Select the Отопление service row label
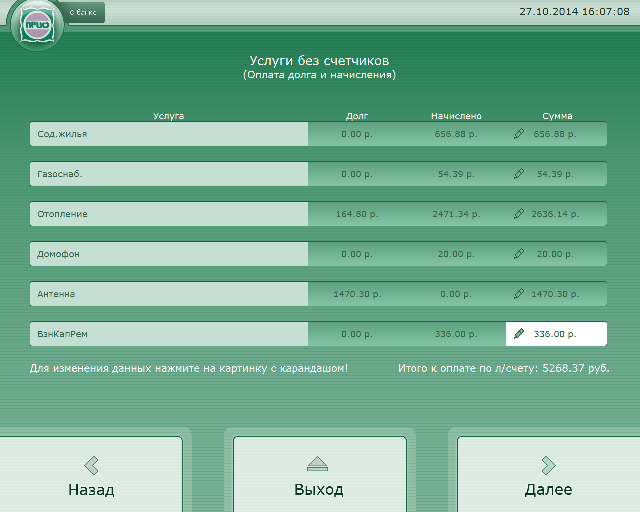This screenshot has height=512, width=640. coord(169,214)
